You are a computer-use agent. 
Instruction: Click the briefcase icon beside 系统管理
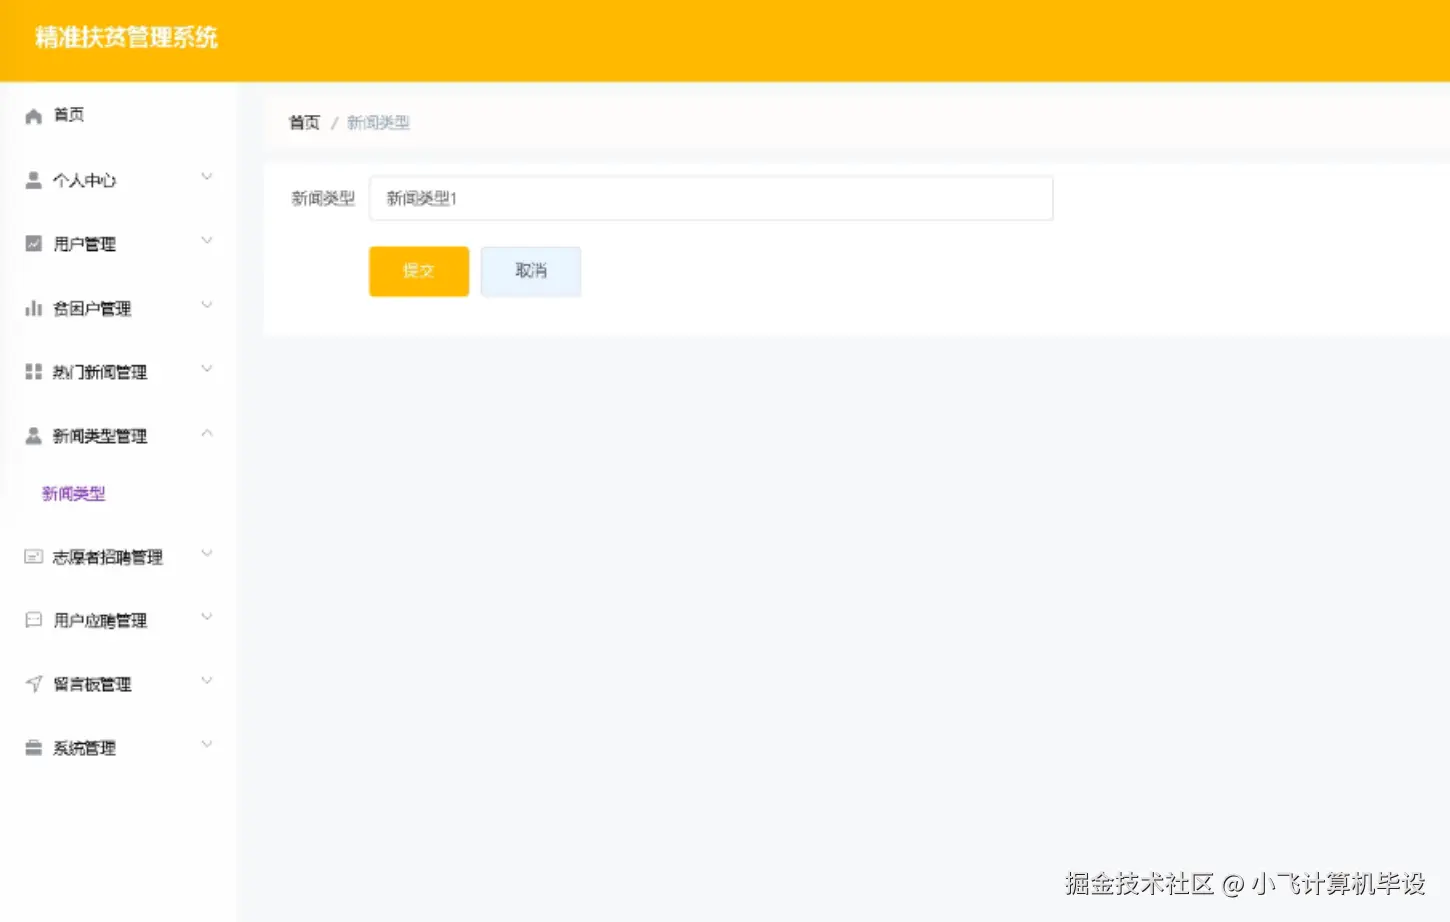click(x=33, y=748)
